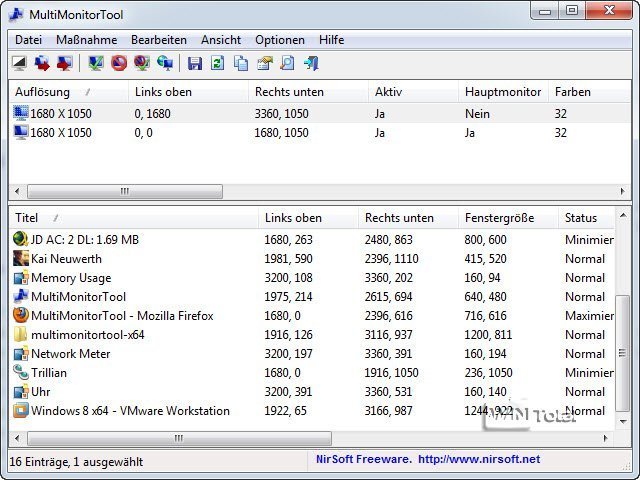
Task: Click the Auflösung column header
Action: point(42,92)
